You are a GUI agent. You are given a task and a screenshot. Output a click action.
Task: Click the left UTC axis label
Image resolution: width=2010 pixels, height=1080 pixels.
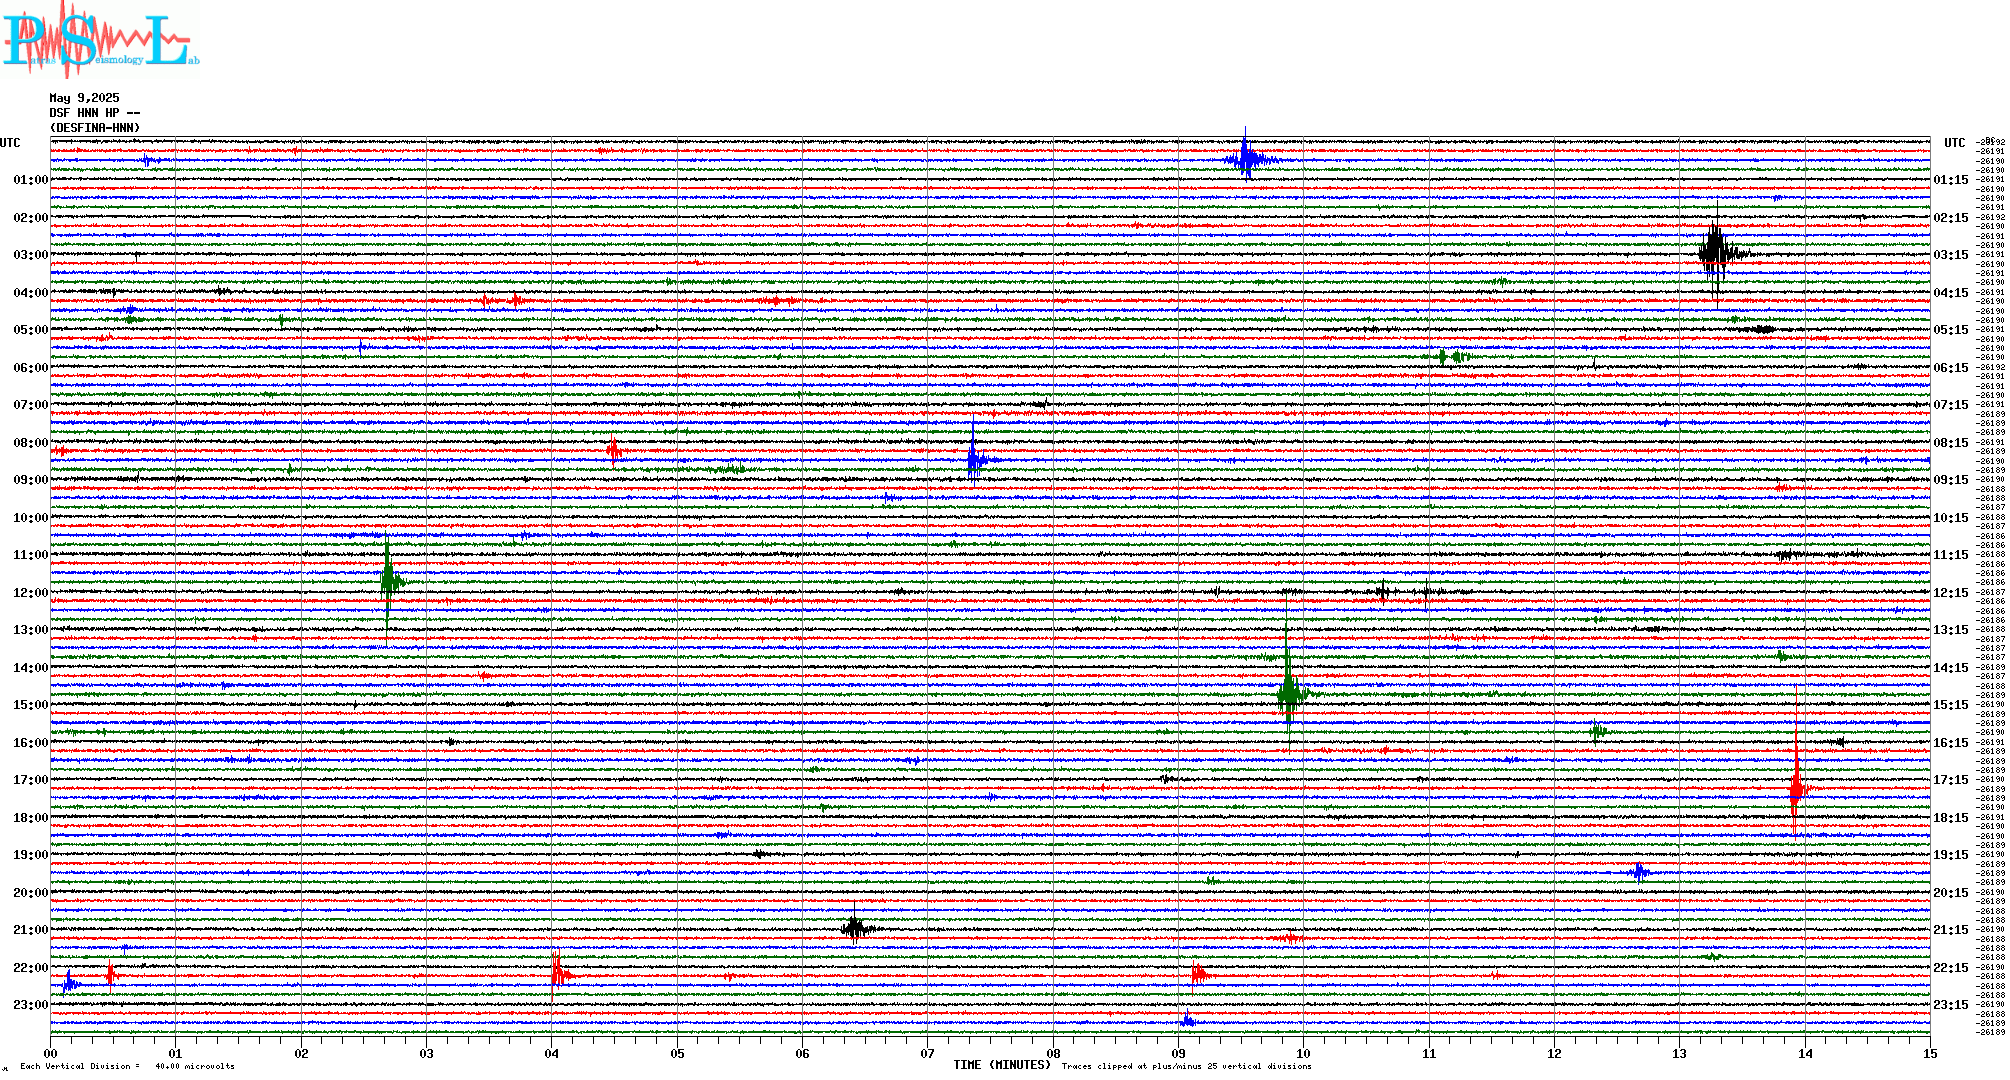coord(10,143)
